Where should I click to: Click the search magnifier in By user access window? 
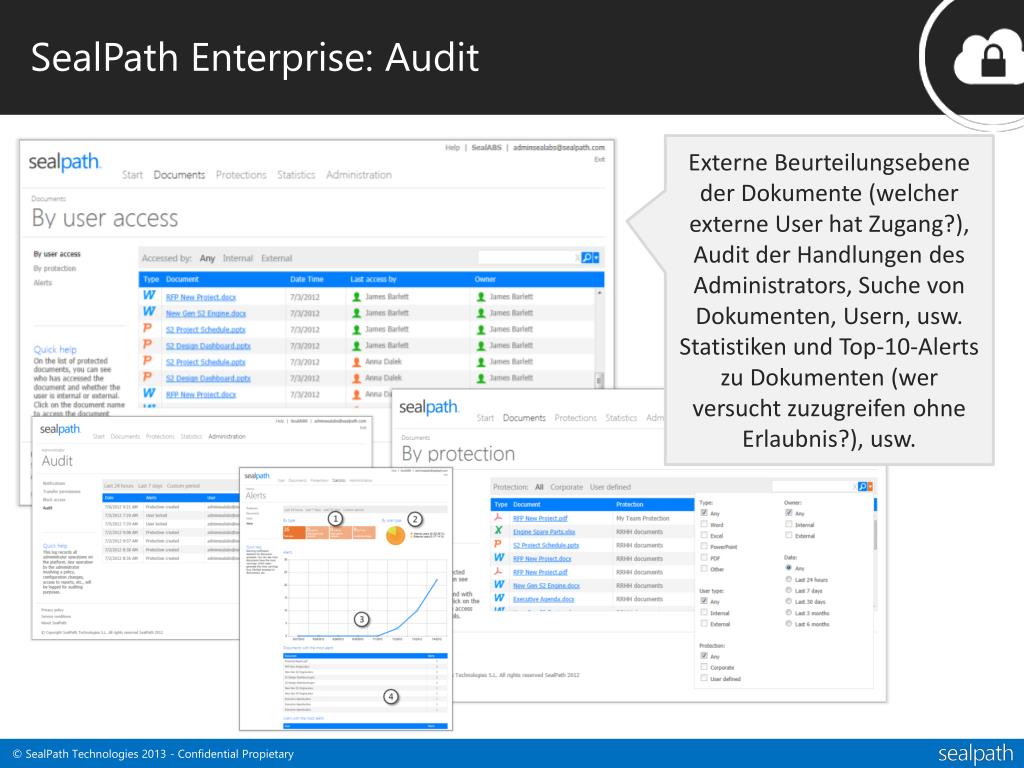coord(586,258)
